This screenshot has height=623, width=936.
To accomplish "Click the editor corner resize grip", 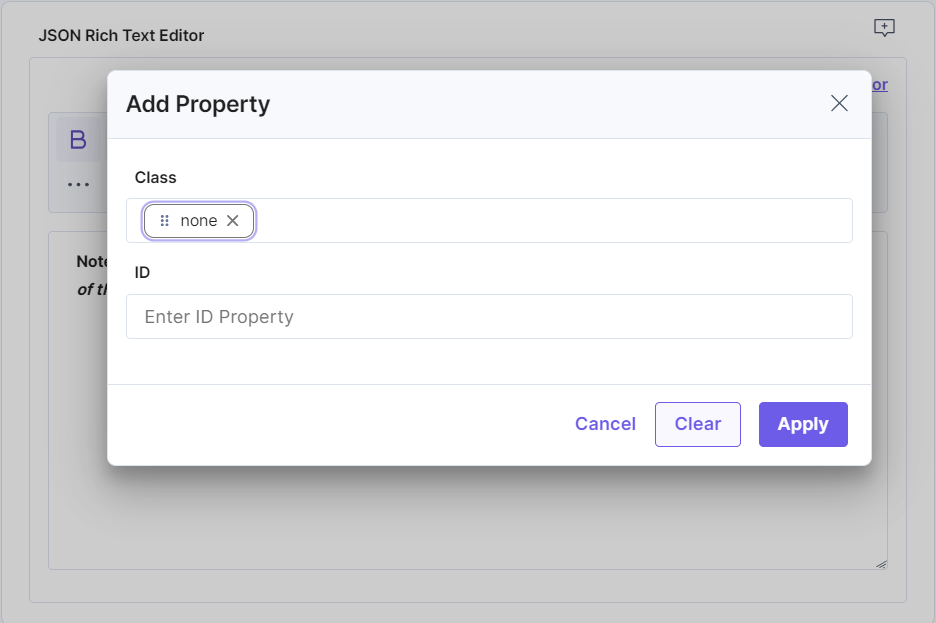I will click(x=881, y=564).
